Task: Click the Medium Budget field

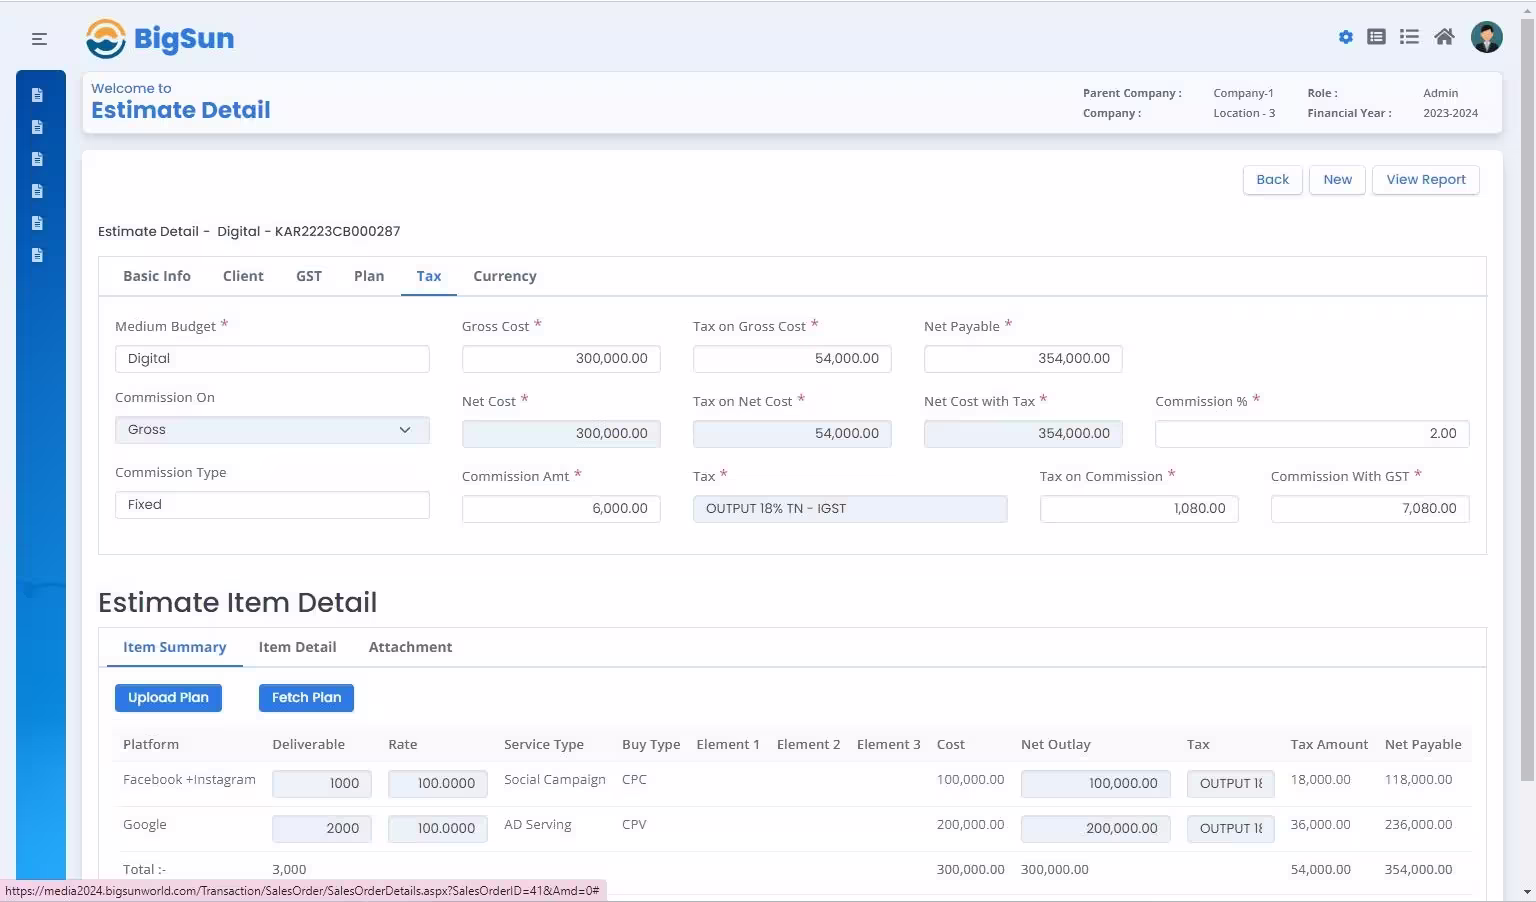Action: (x=272, y=359)
